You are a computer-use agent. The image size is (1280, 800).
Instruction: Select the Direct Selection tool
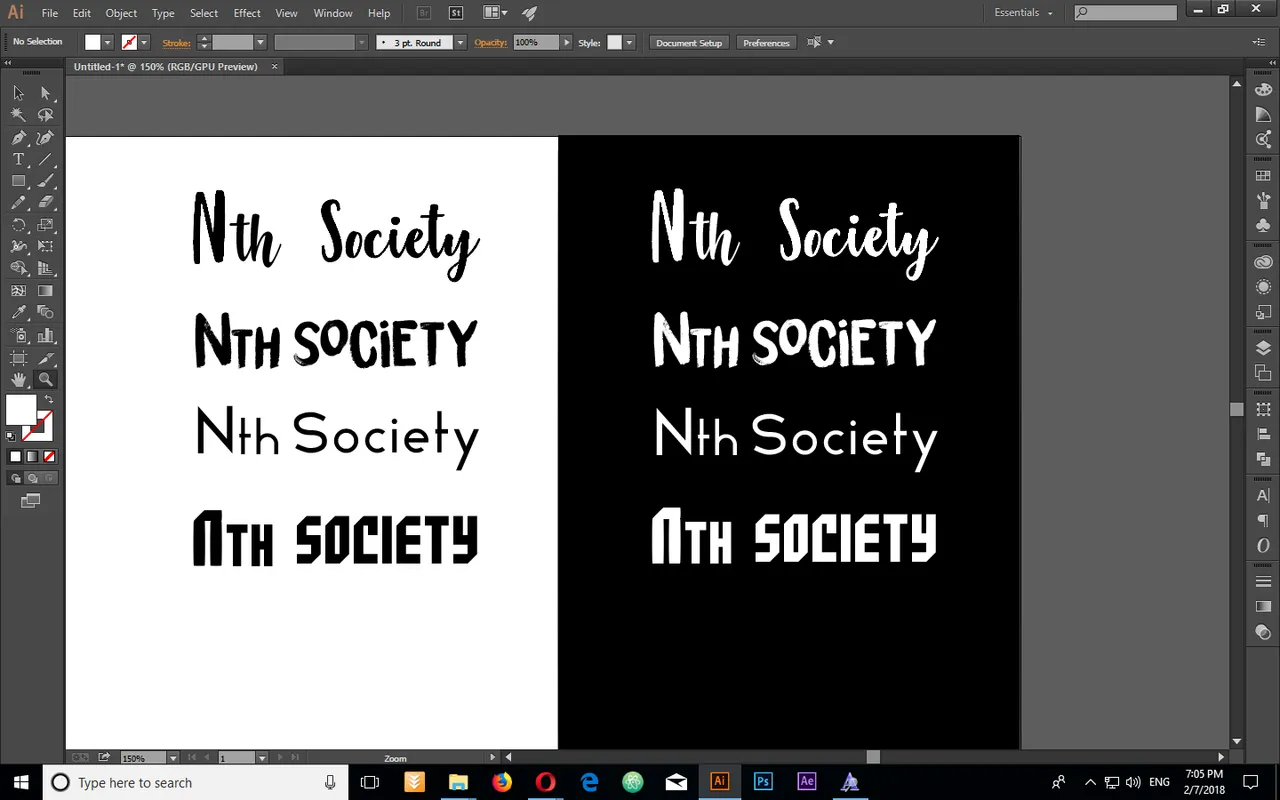click(x=45, y=93)
